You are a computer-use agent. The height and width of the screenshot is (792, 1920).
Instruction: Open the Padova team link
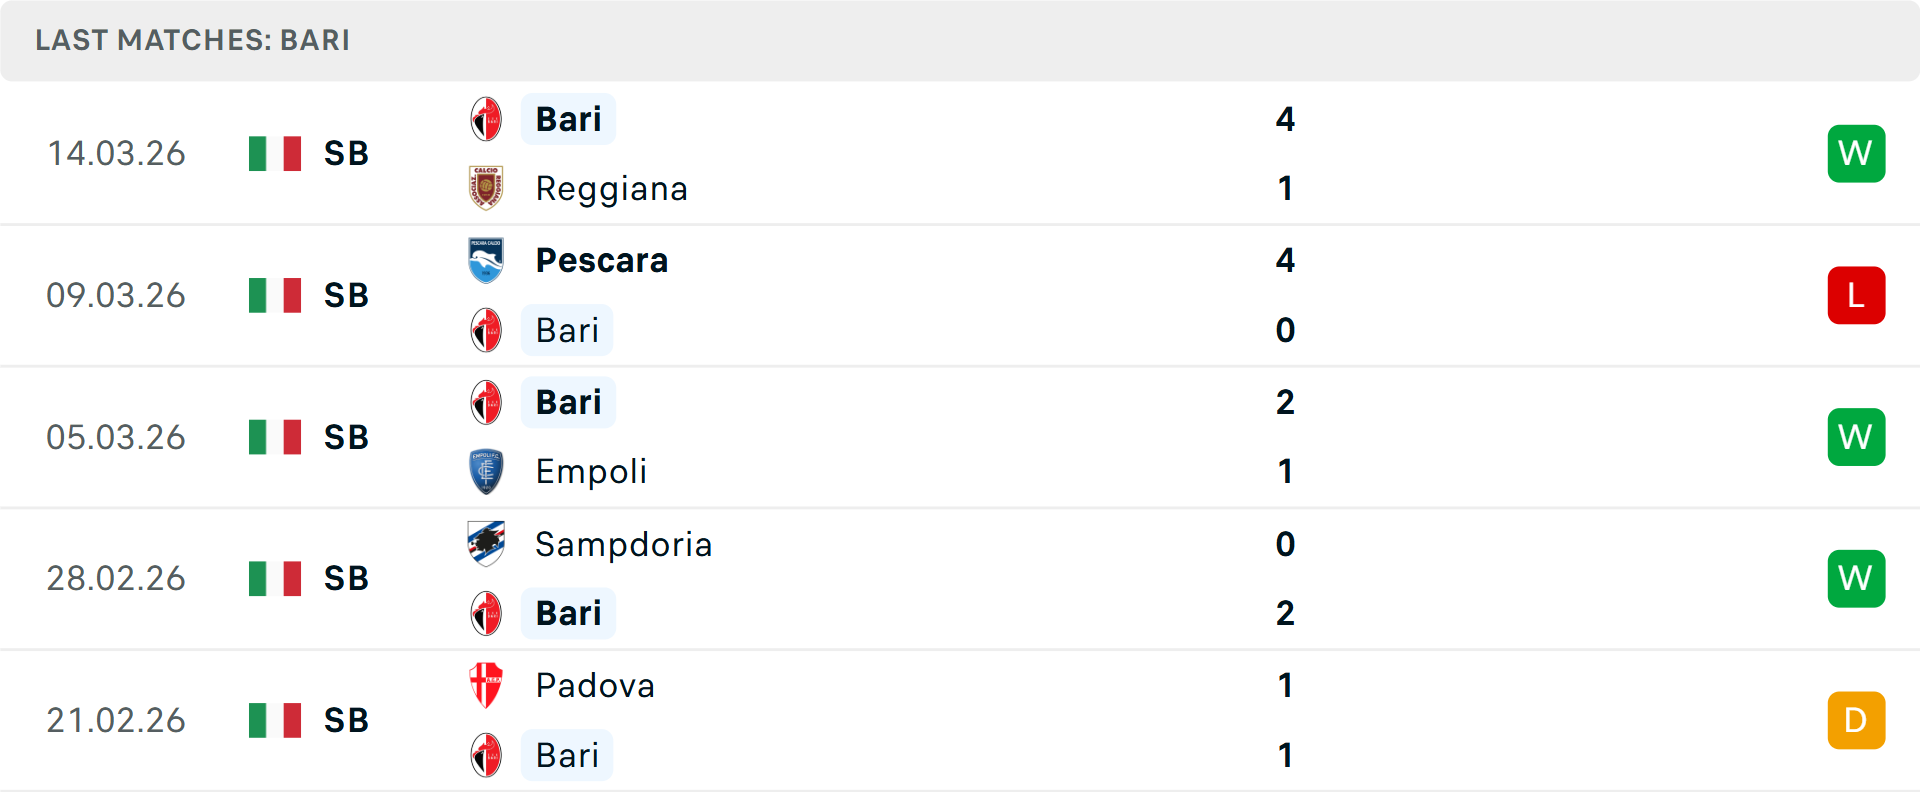tap(595, 685)
